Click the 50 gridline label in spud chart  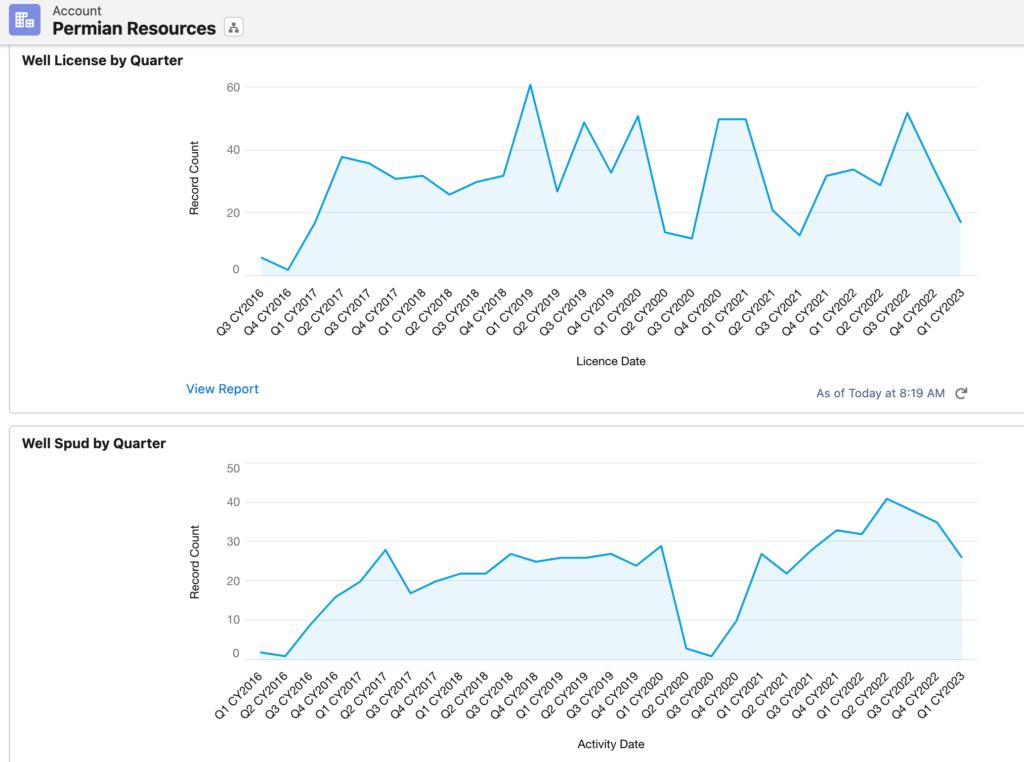pyautogui.click(x=233, y=468)
